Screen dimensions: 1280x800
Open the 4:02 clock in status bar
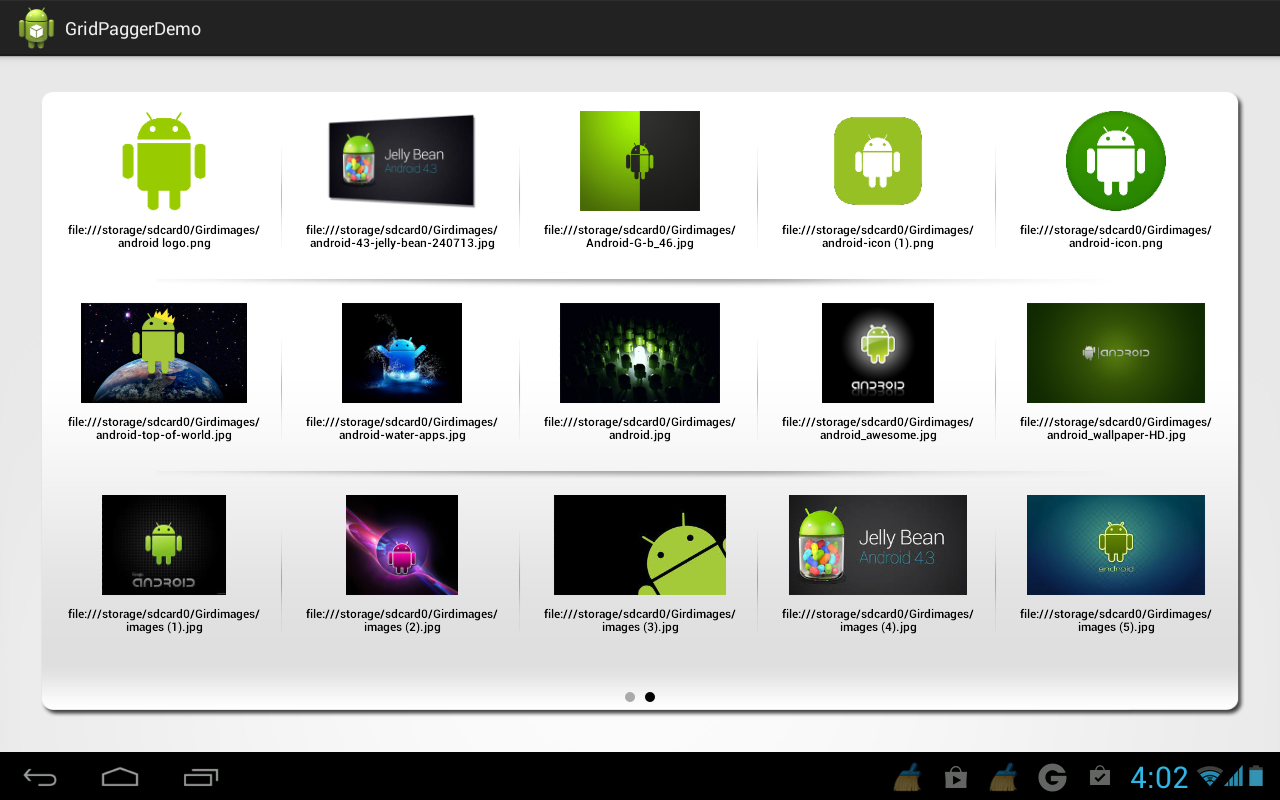point(1159,777)
